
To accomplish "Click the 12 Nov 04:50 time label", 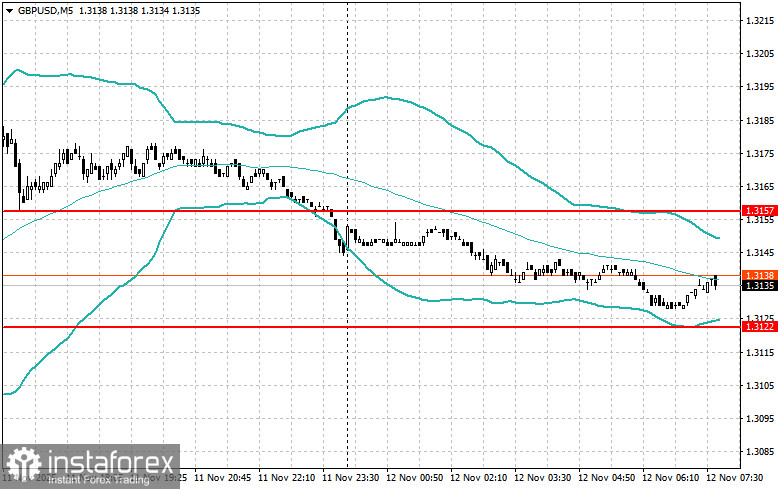I will tap(606, 478).
